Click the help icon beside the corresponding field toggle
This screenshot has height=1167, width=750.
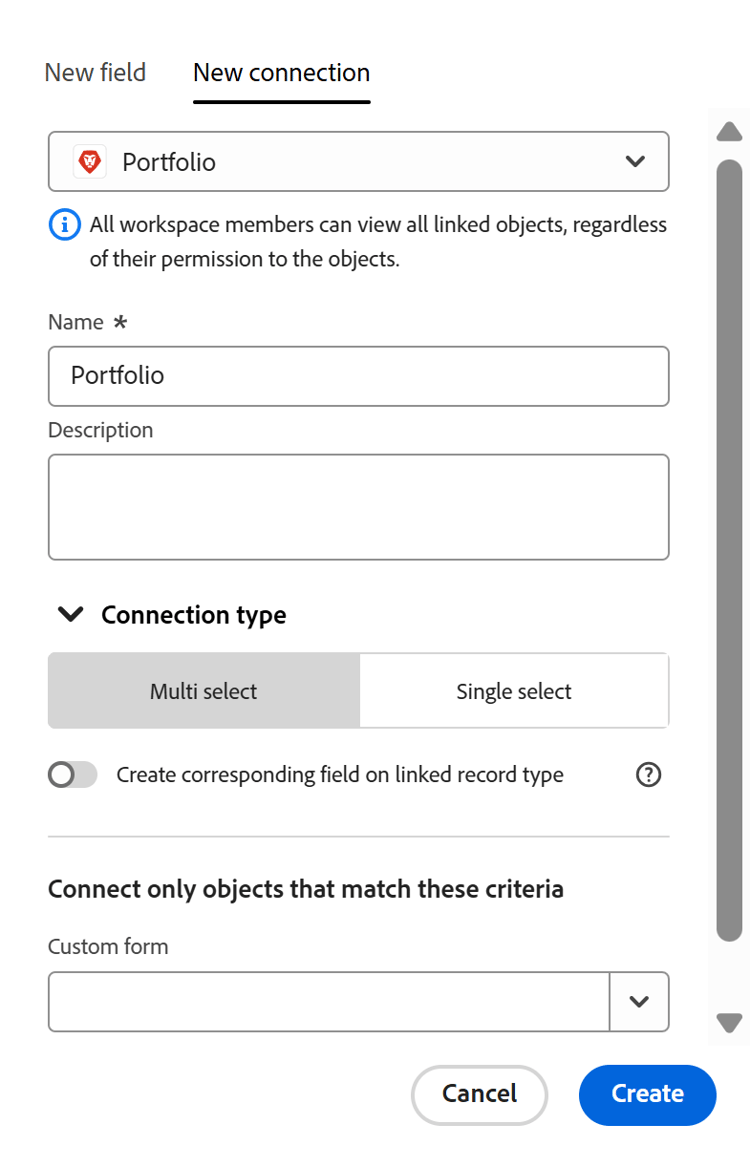click(648, 774)
